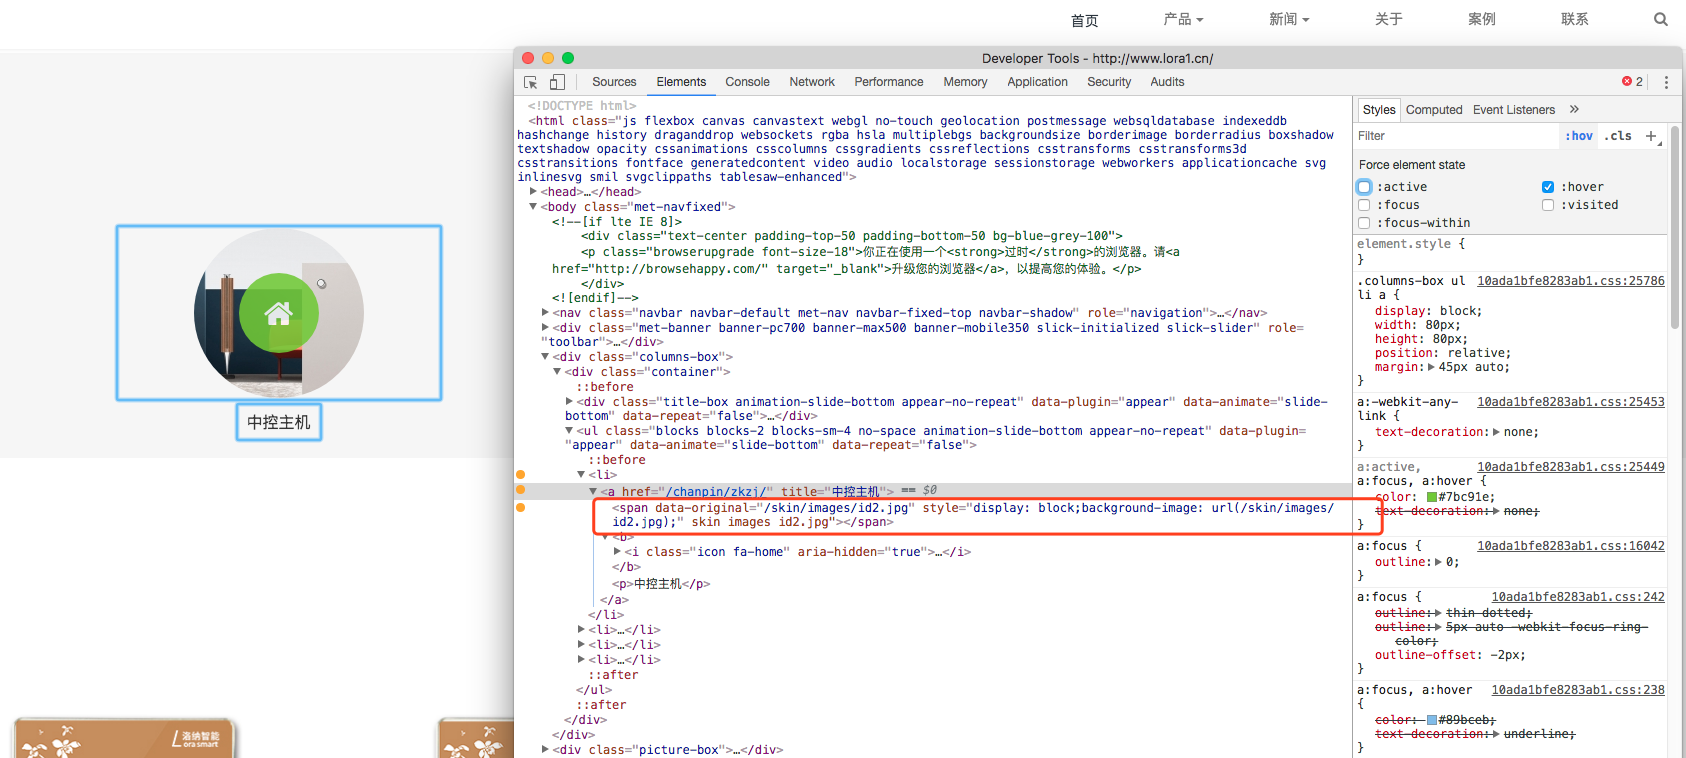Toggle the :hov element state button
The height and width of the screenshot is (758, 1686).
[x=1579, y=136]
